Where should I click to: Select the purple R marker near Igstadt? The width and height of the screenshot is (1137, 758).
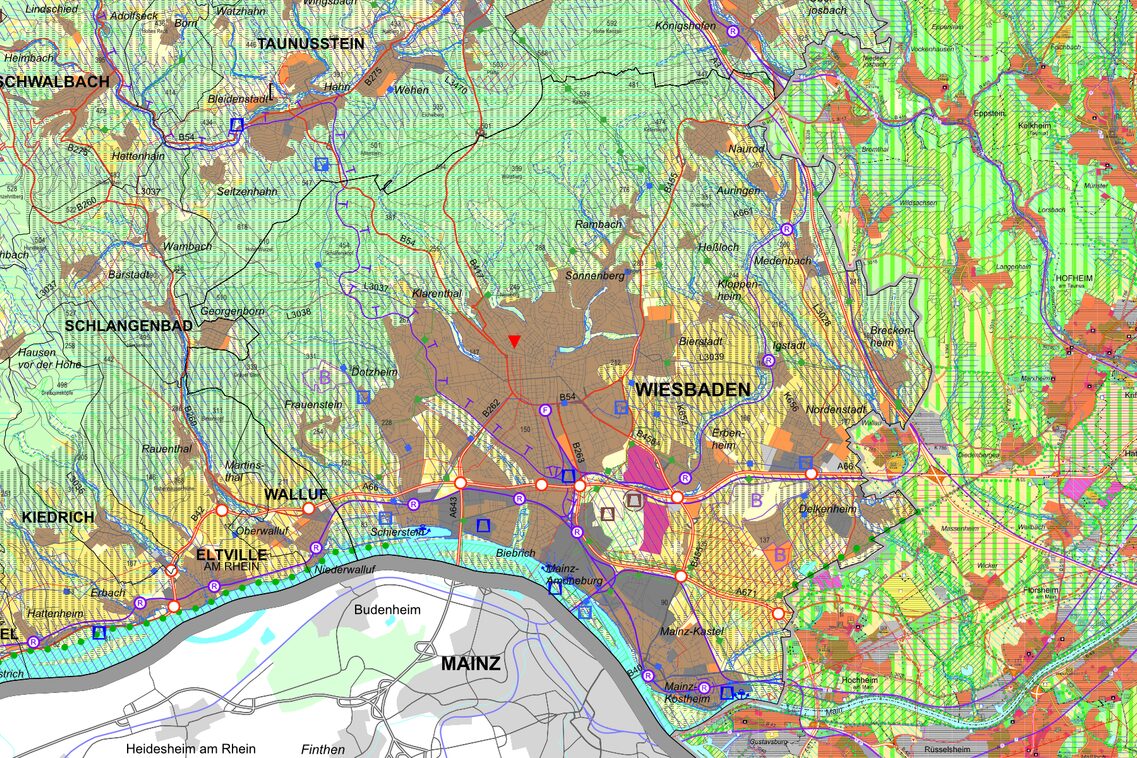point(768,360)
